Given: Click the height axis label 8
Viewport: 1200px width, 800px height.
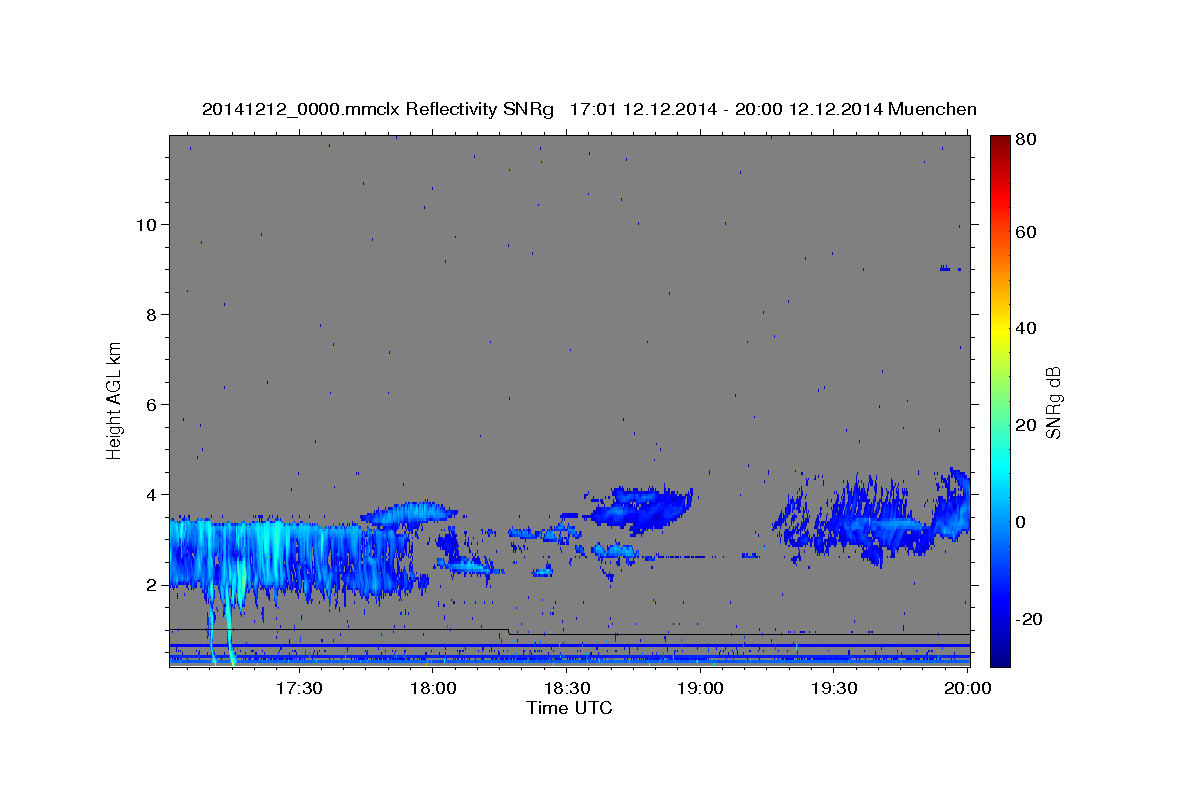Looking at the screenshot, I should [149, 314].
